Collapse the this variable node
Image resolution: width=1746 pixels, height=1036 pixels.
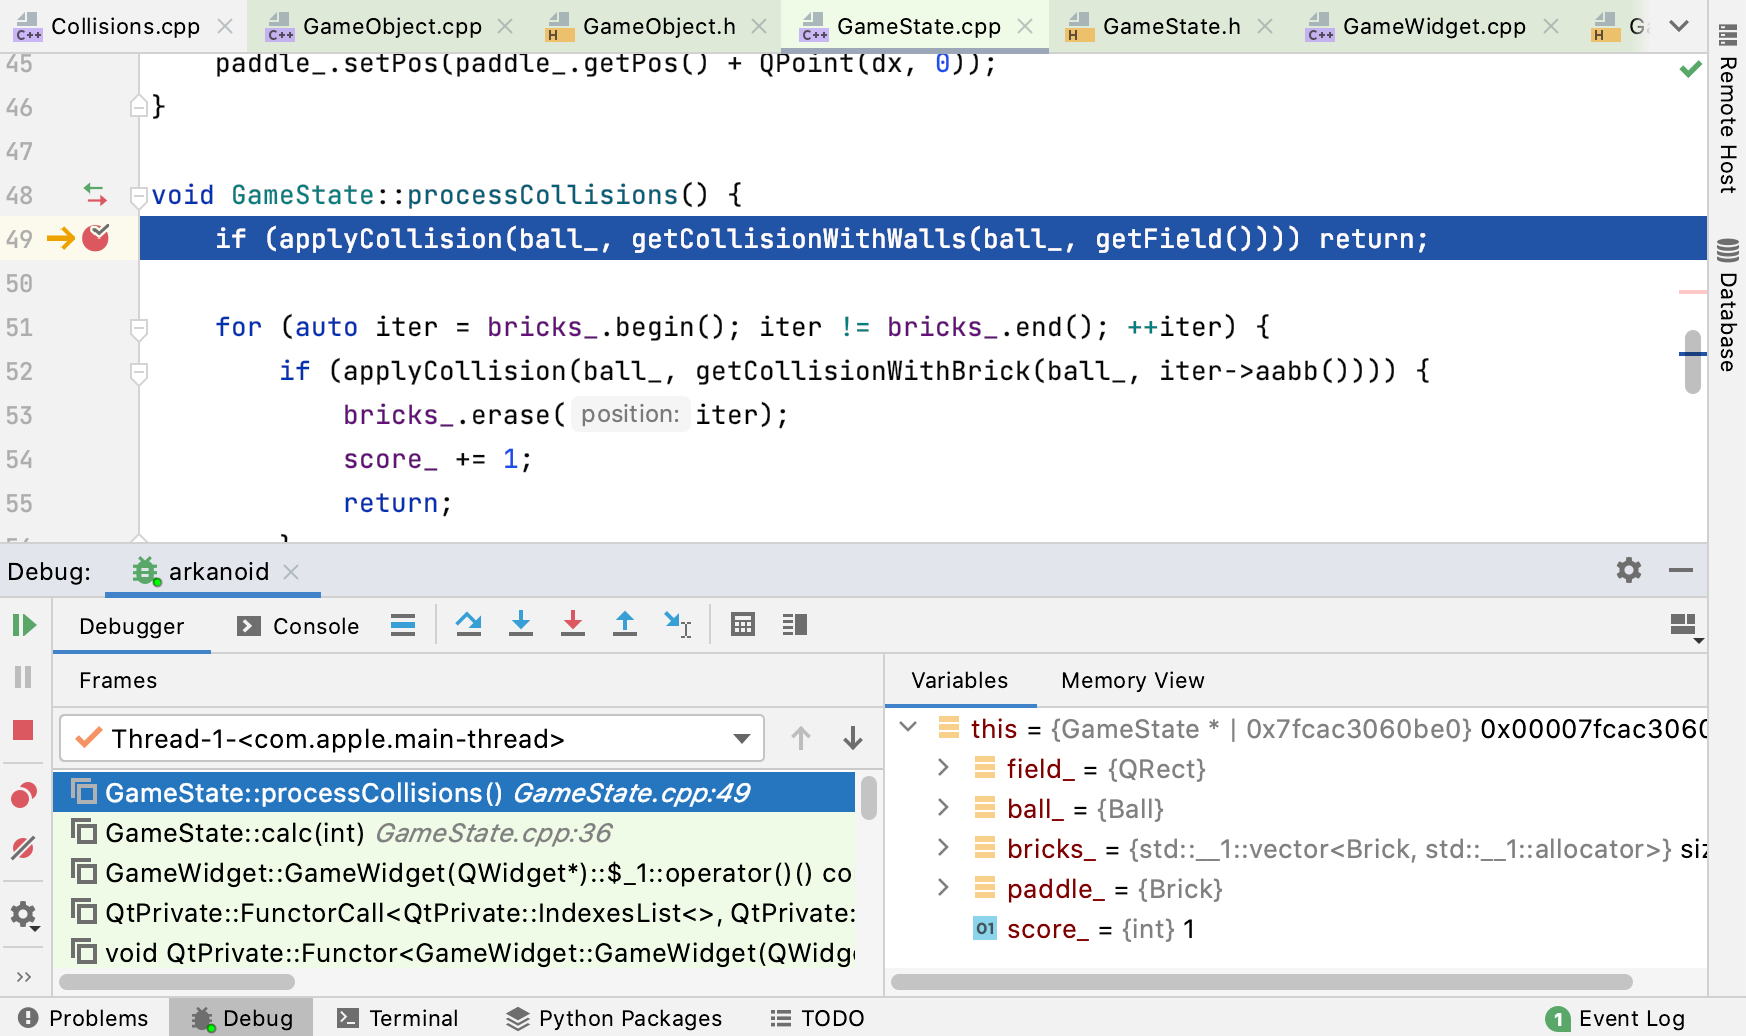tap(908, 728)
